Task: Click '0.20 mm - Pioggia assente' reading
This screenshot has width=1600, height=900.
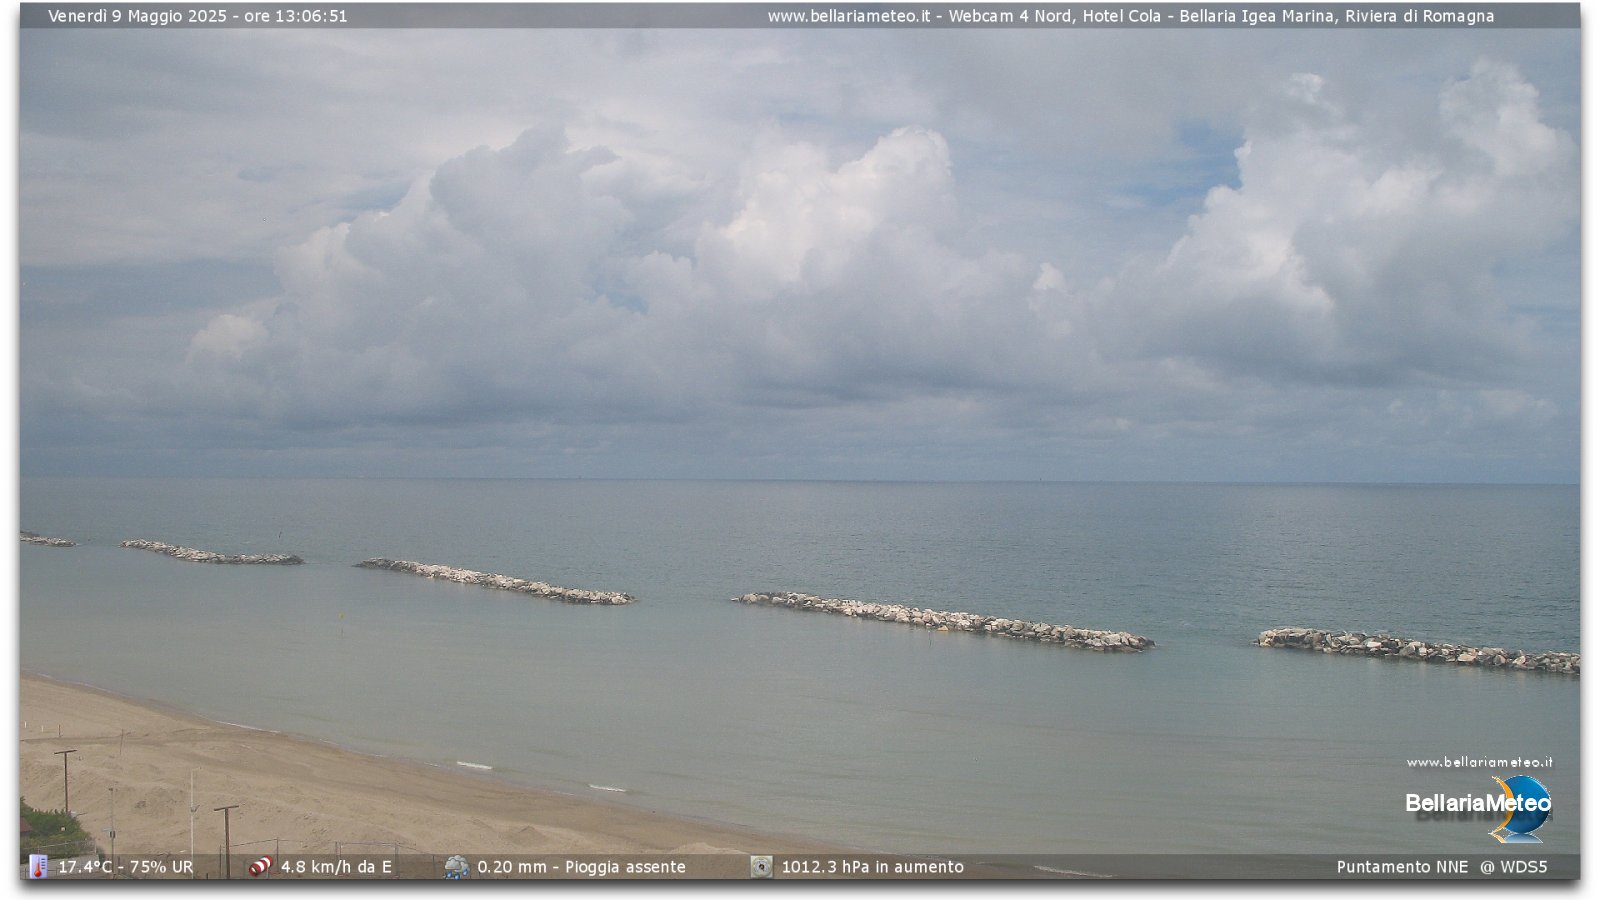Action: coord(581,867)
